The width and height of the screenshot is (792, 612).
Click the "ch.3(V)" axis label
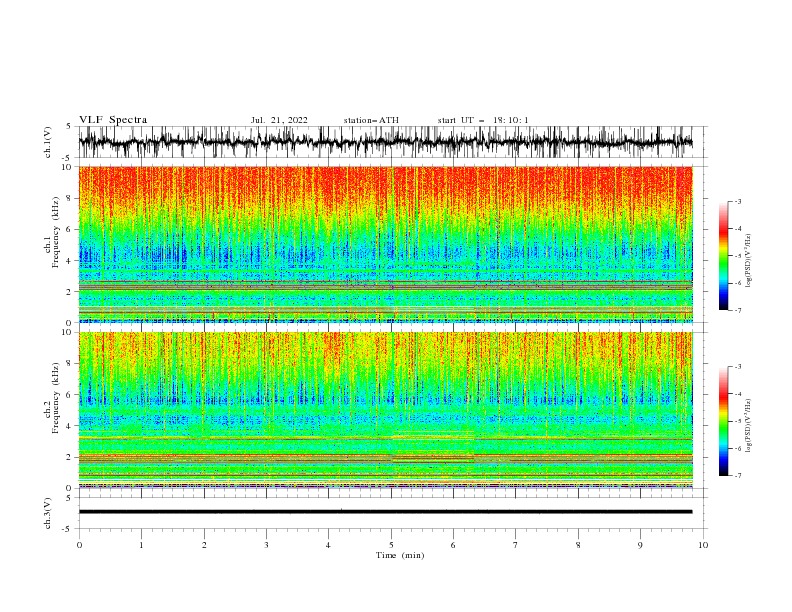[48, 513]
